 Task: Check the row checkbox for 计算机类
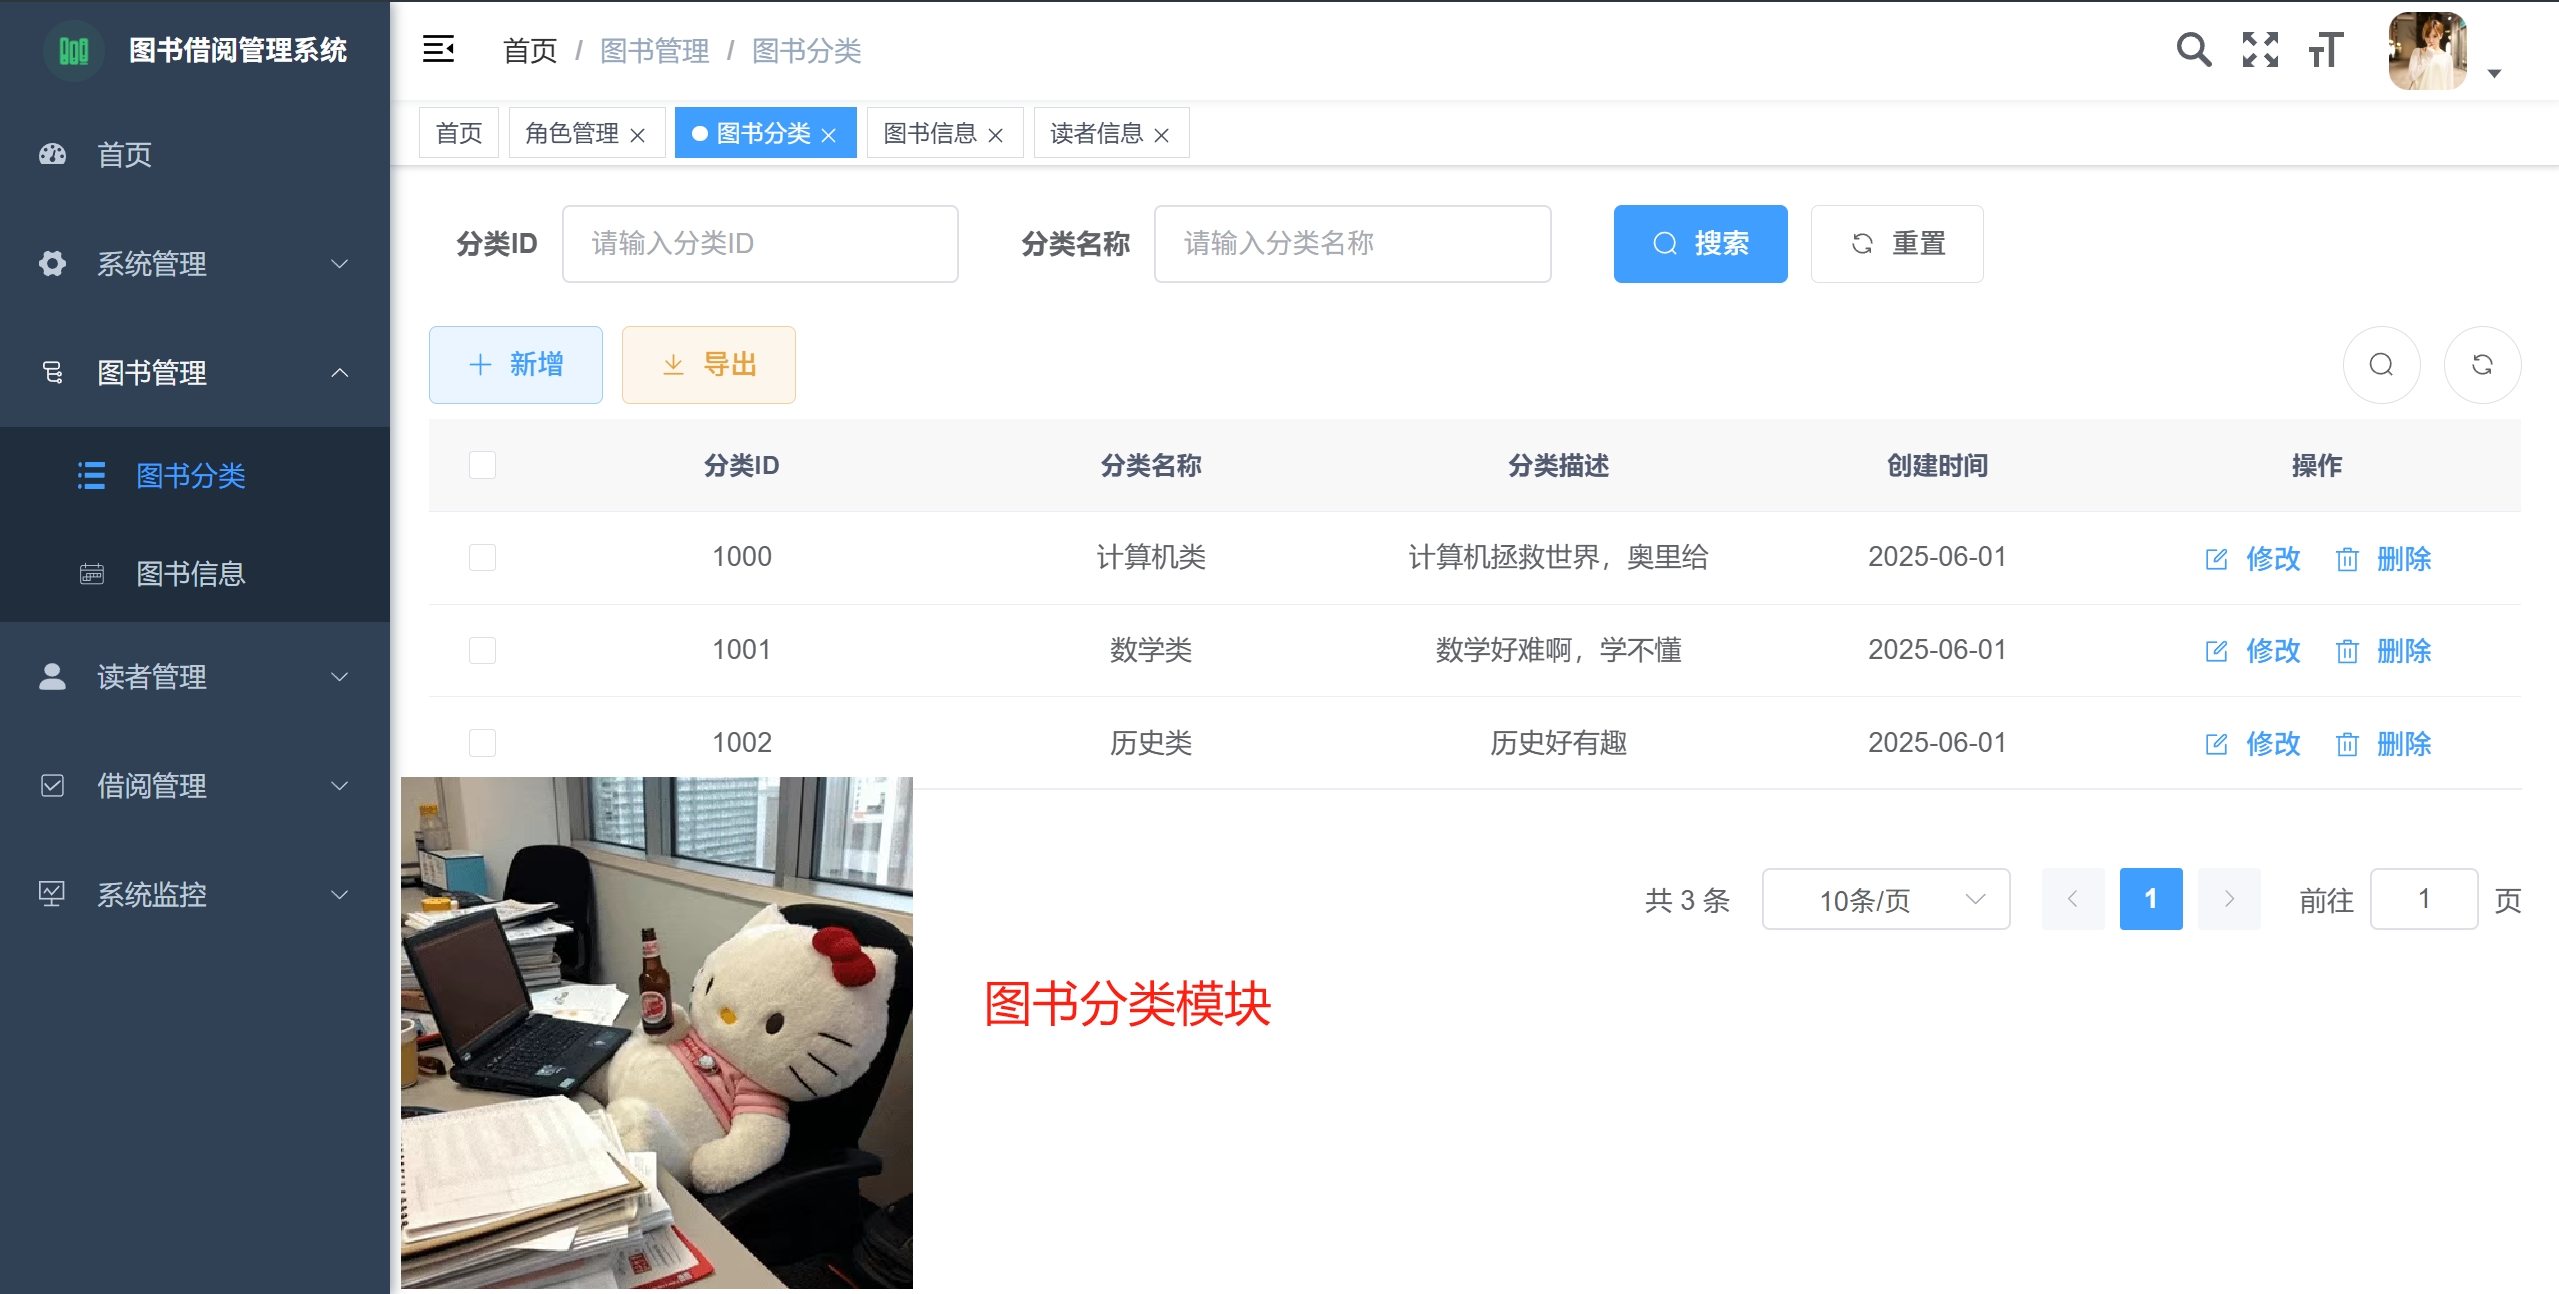tap(482, 557)
